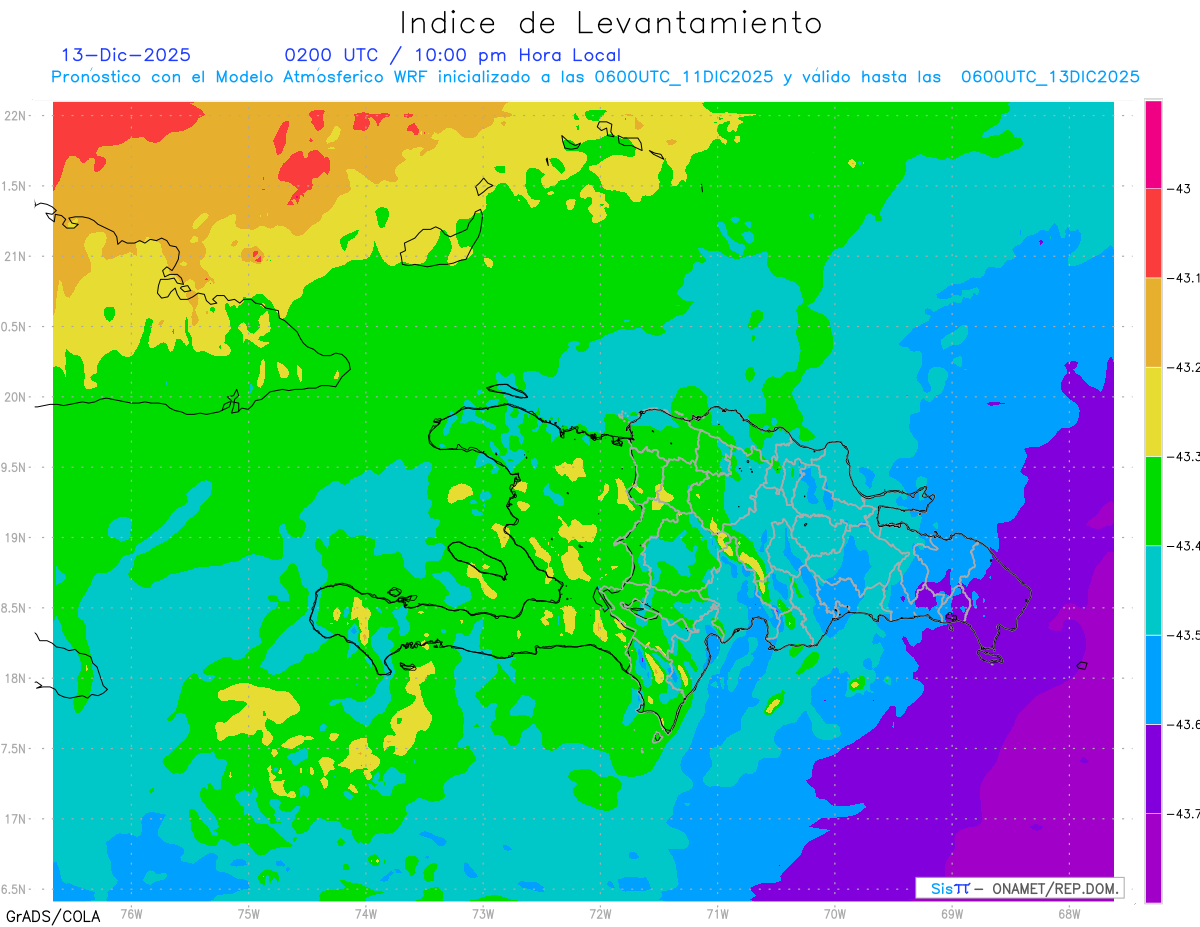
Task: Click the '70W' longitude label
Action: coord(834,913)
